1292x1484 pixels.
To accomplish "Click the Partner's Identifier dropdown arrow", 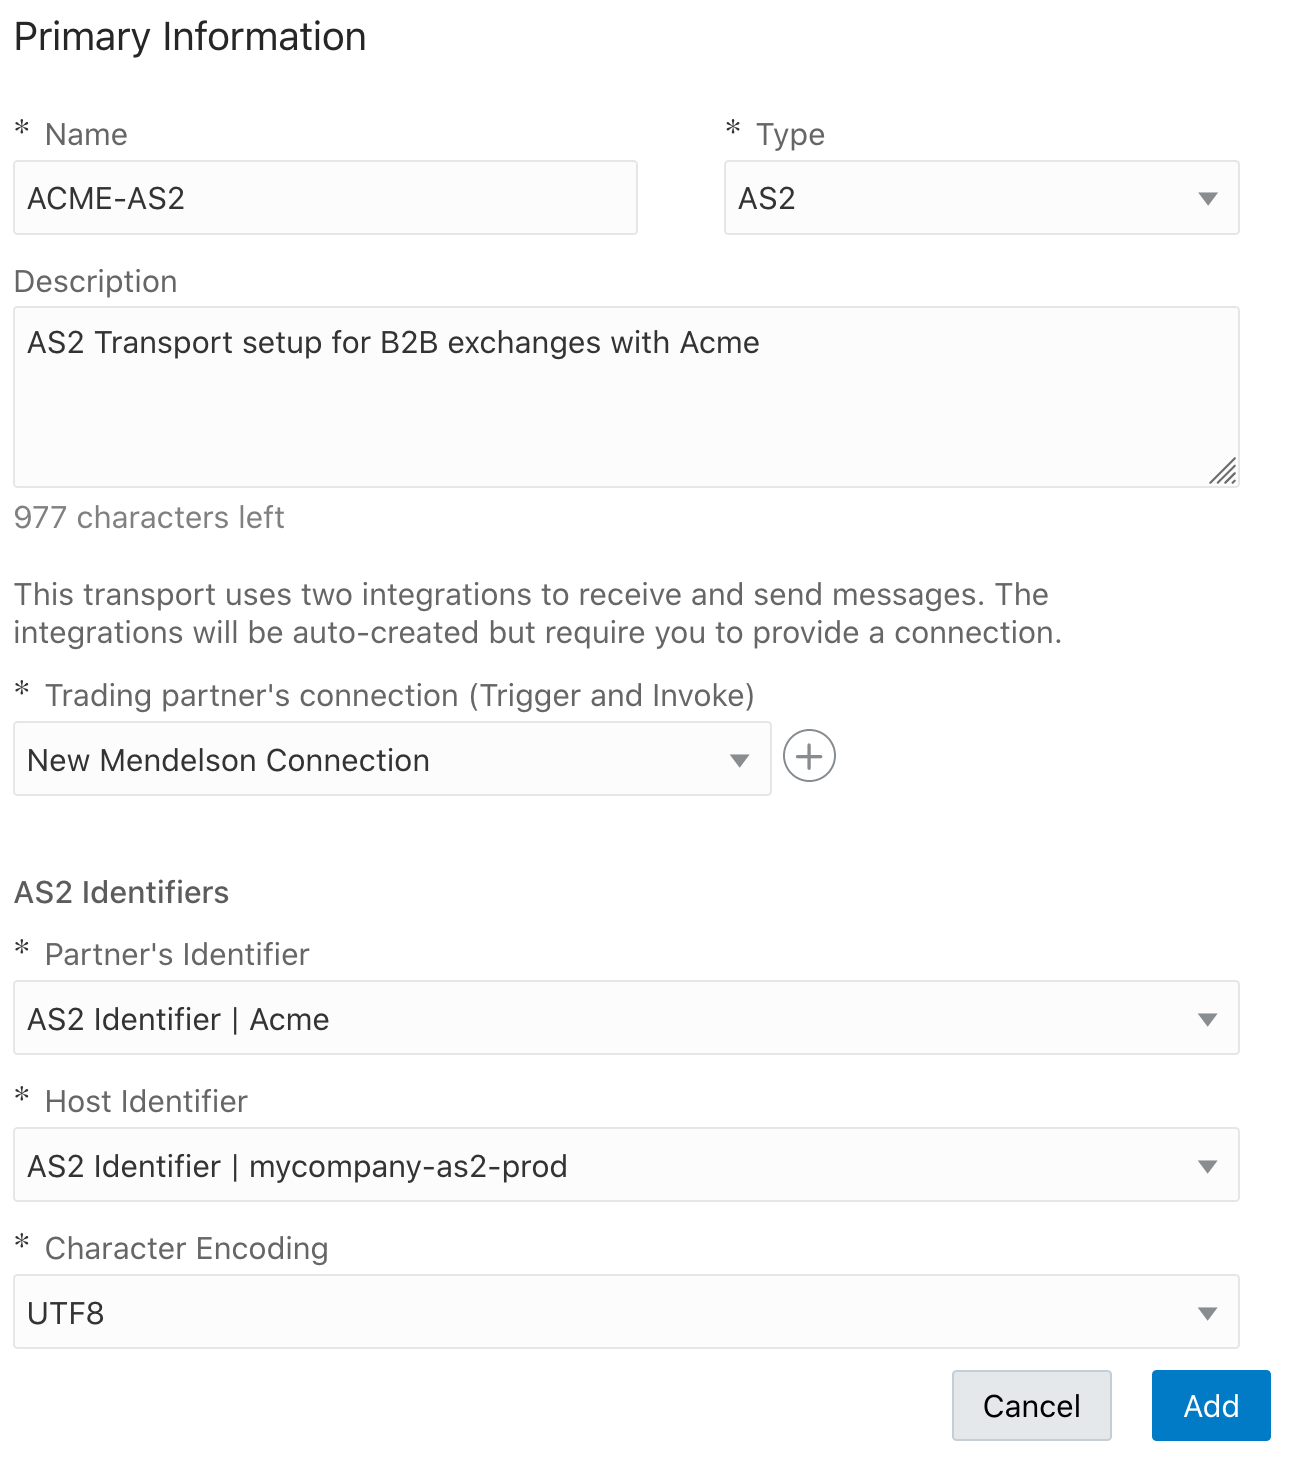I will click(x=1207, y=1019).
